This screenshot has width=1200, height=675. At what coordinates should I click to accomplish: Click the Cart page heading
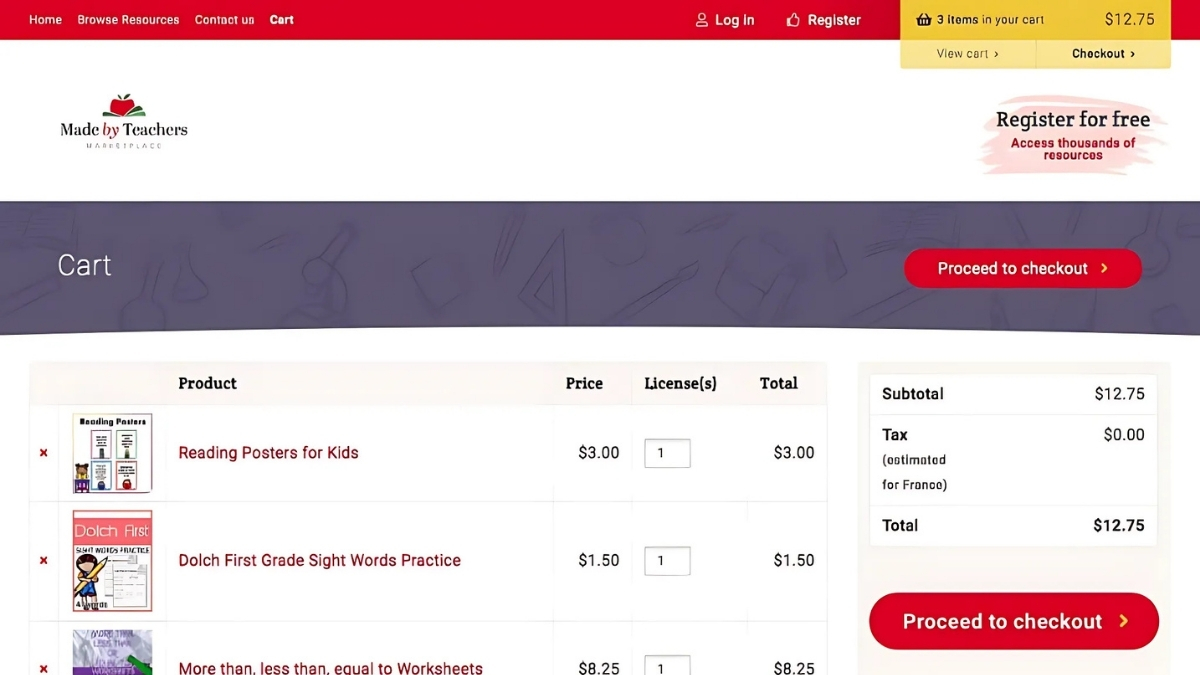pyautogui.click(x=84, y=265)
